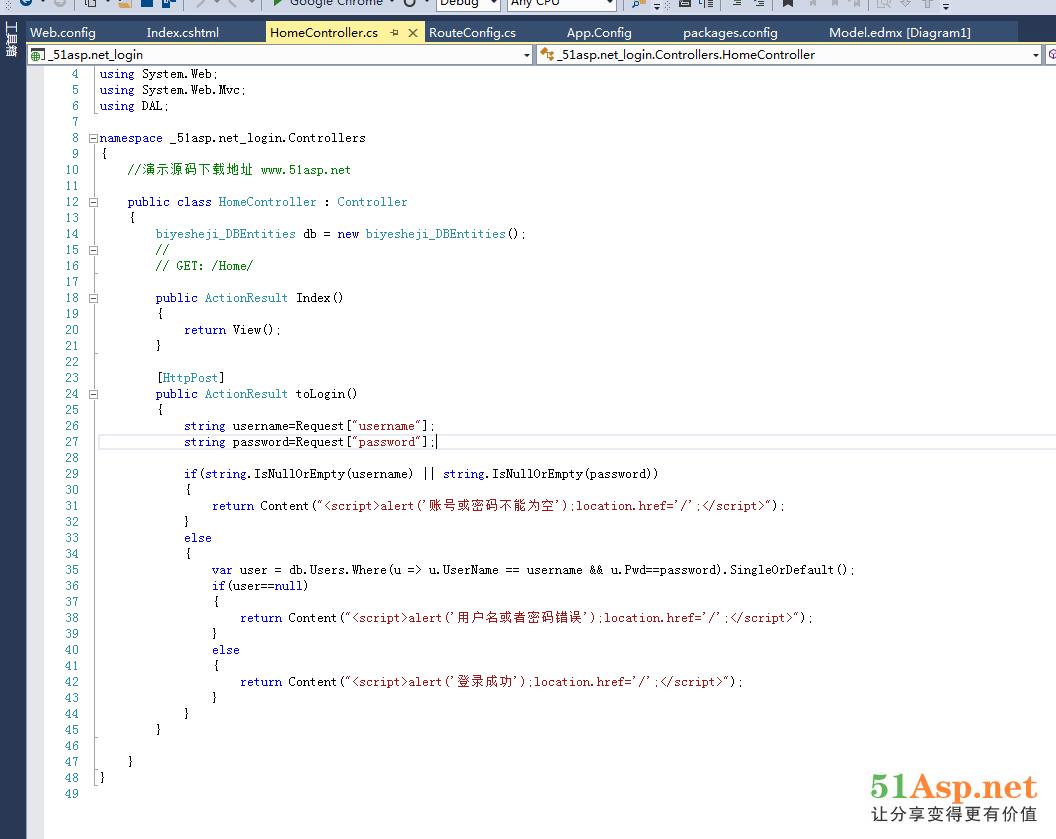Image resolution: width=1056 pixels, height=839 pixels.
Task: Click the [HttpPost] attribute text
Action: 191,378
